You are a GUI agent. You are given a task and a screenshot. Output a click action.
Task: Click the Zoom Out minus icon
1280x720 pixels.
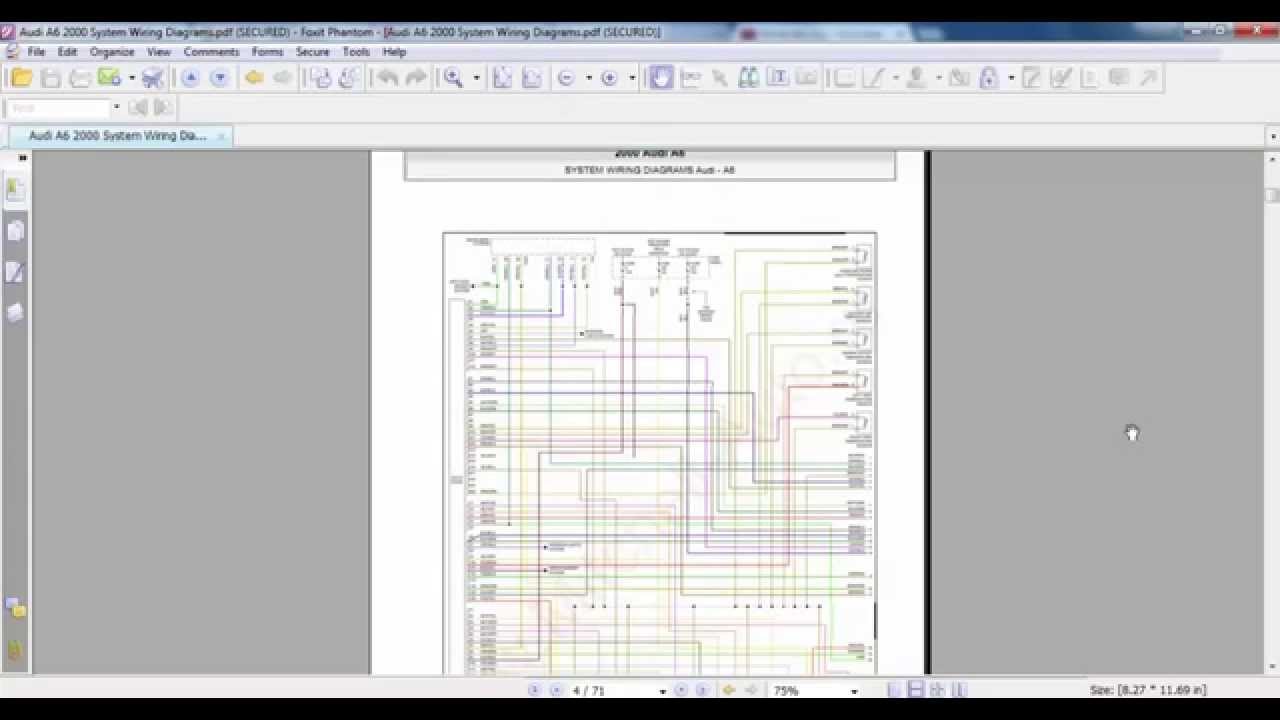tap(566, 78)
